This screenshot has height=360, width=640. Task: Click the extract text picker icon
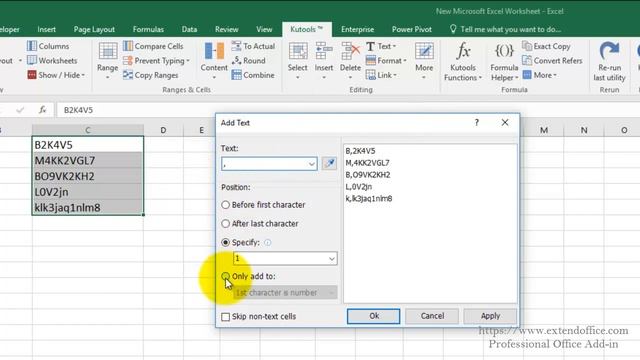pyautogui.click(x=329, y=164)
